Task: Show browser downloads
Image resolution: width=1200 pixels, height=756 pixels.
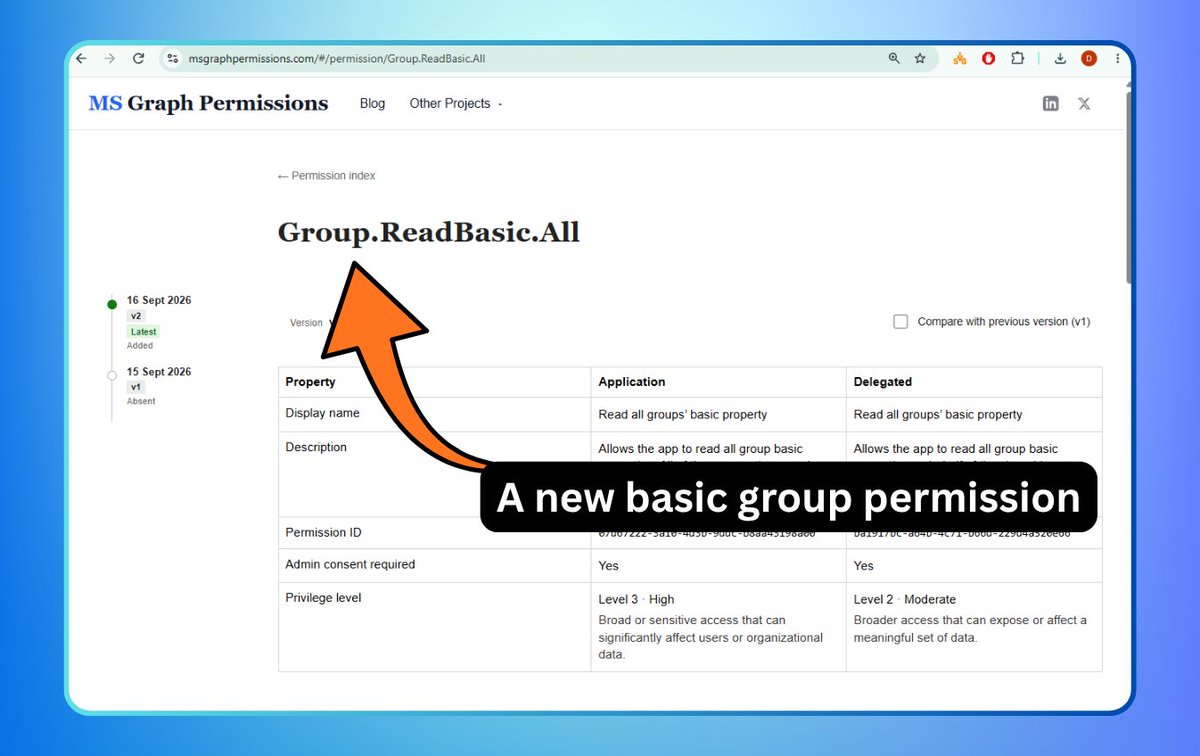Action: tap(1061, 59)
